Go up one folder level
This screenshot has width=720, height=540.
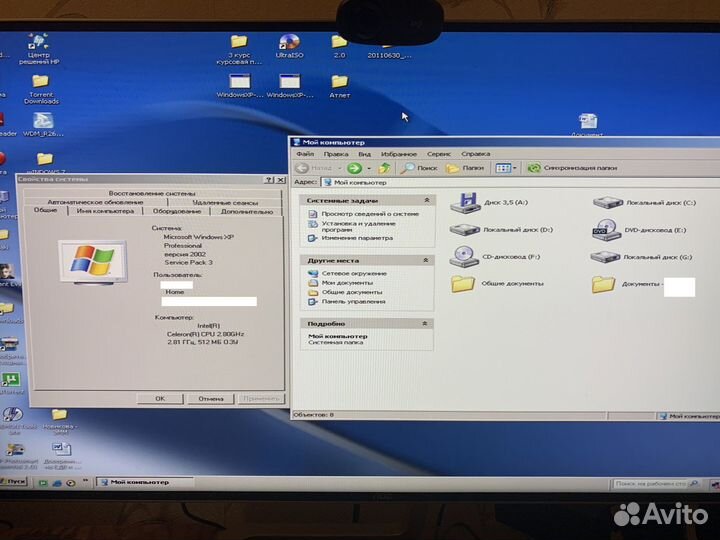pyautogui.click(x=384, y=168)
